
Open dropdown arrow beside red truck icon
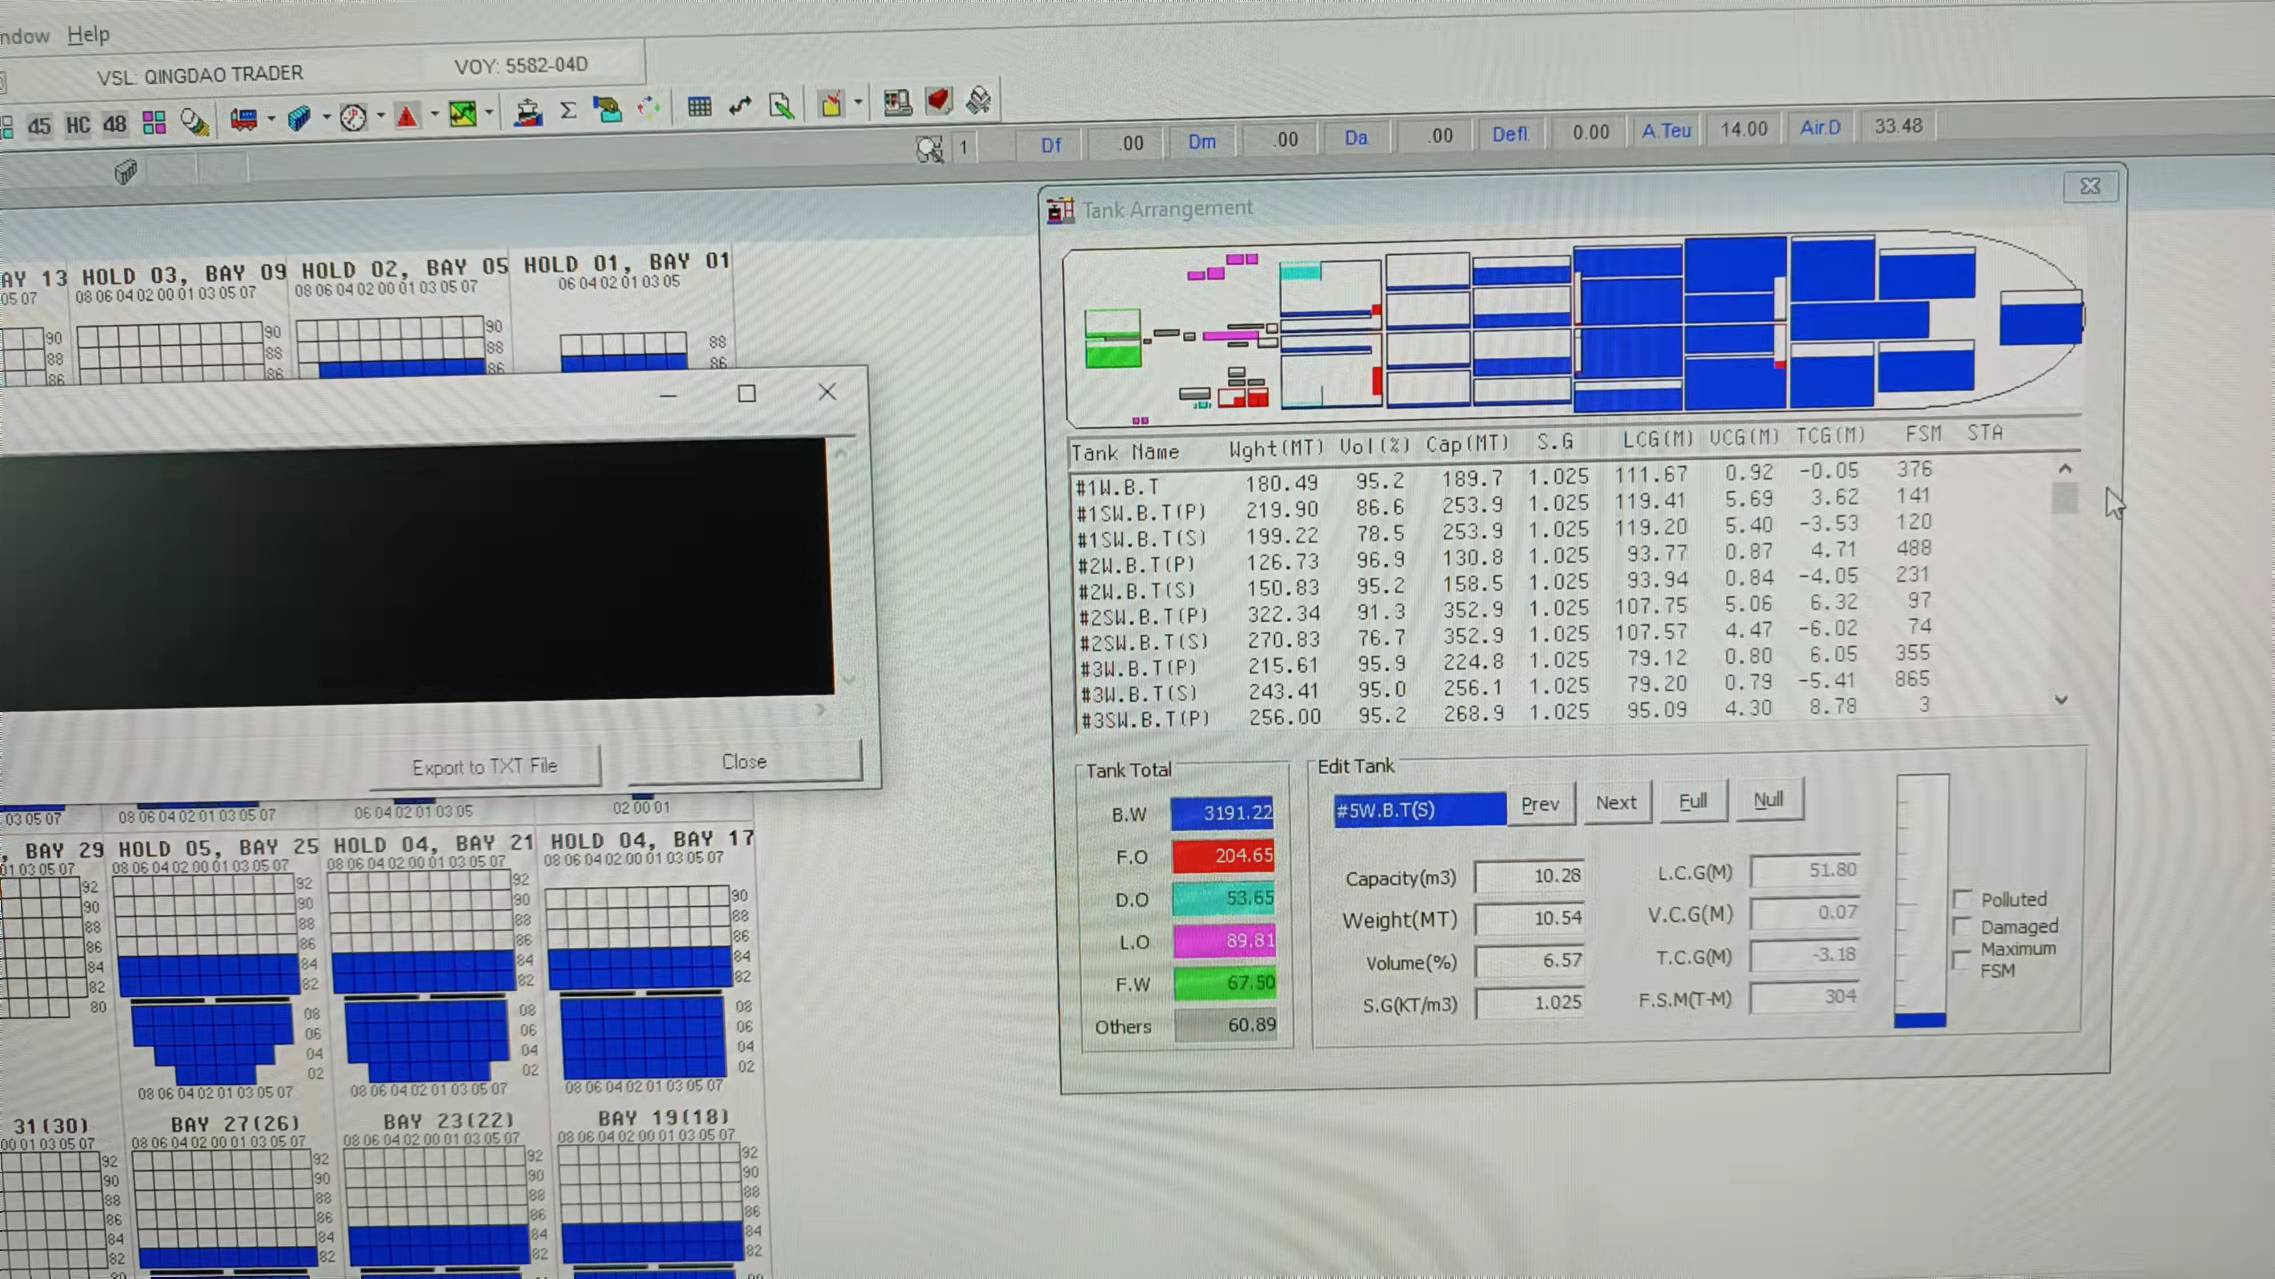coord(271,120)
